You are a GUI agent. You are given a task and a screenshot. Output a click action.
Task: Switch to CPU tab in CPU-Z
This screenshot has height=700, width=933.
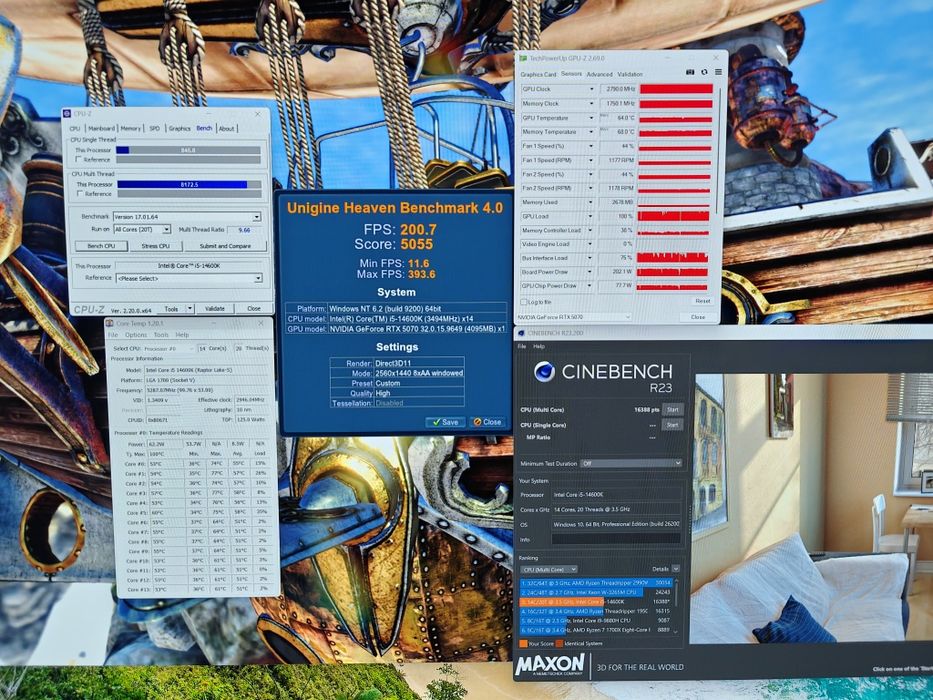[75, 129]
